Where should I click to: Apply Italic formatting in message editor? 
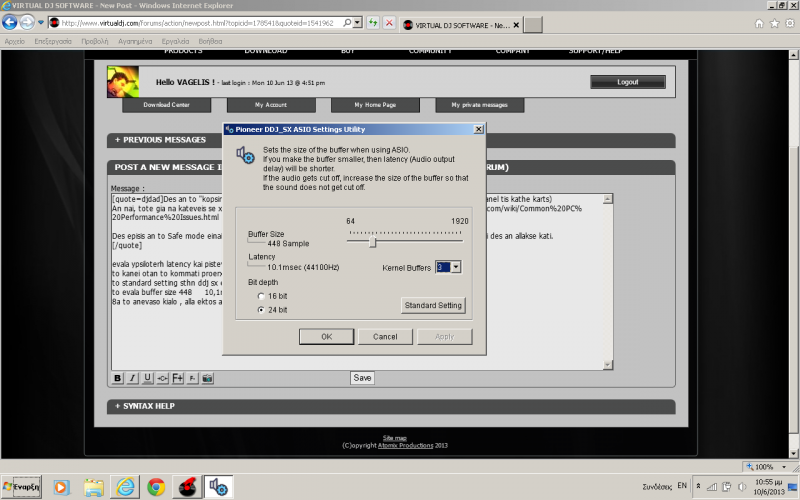click(133, 378)
